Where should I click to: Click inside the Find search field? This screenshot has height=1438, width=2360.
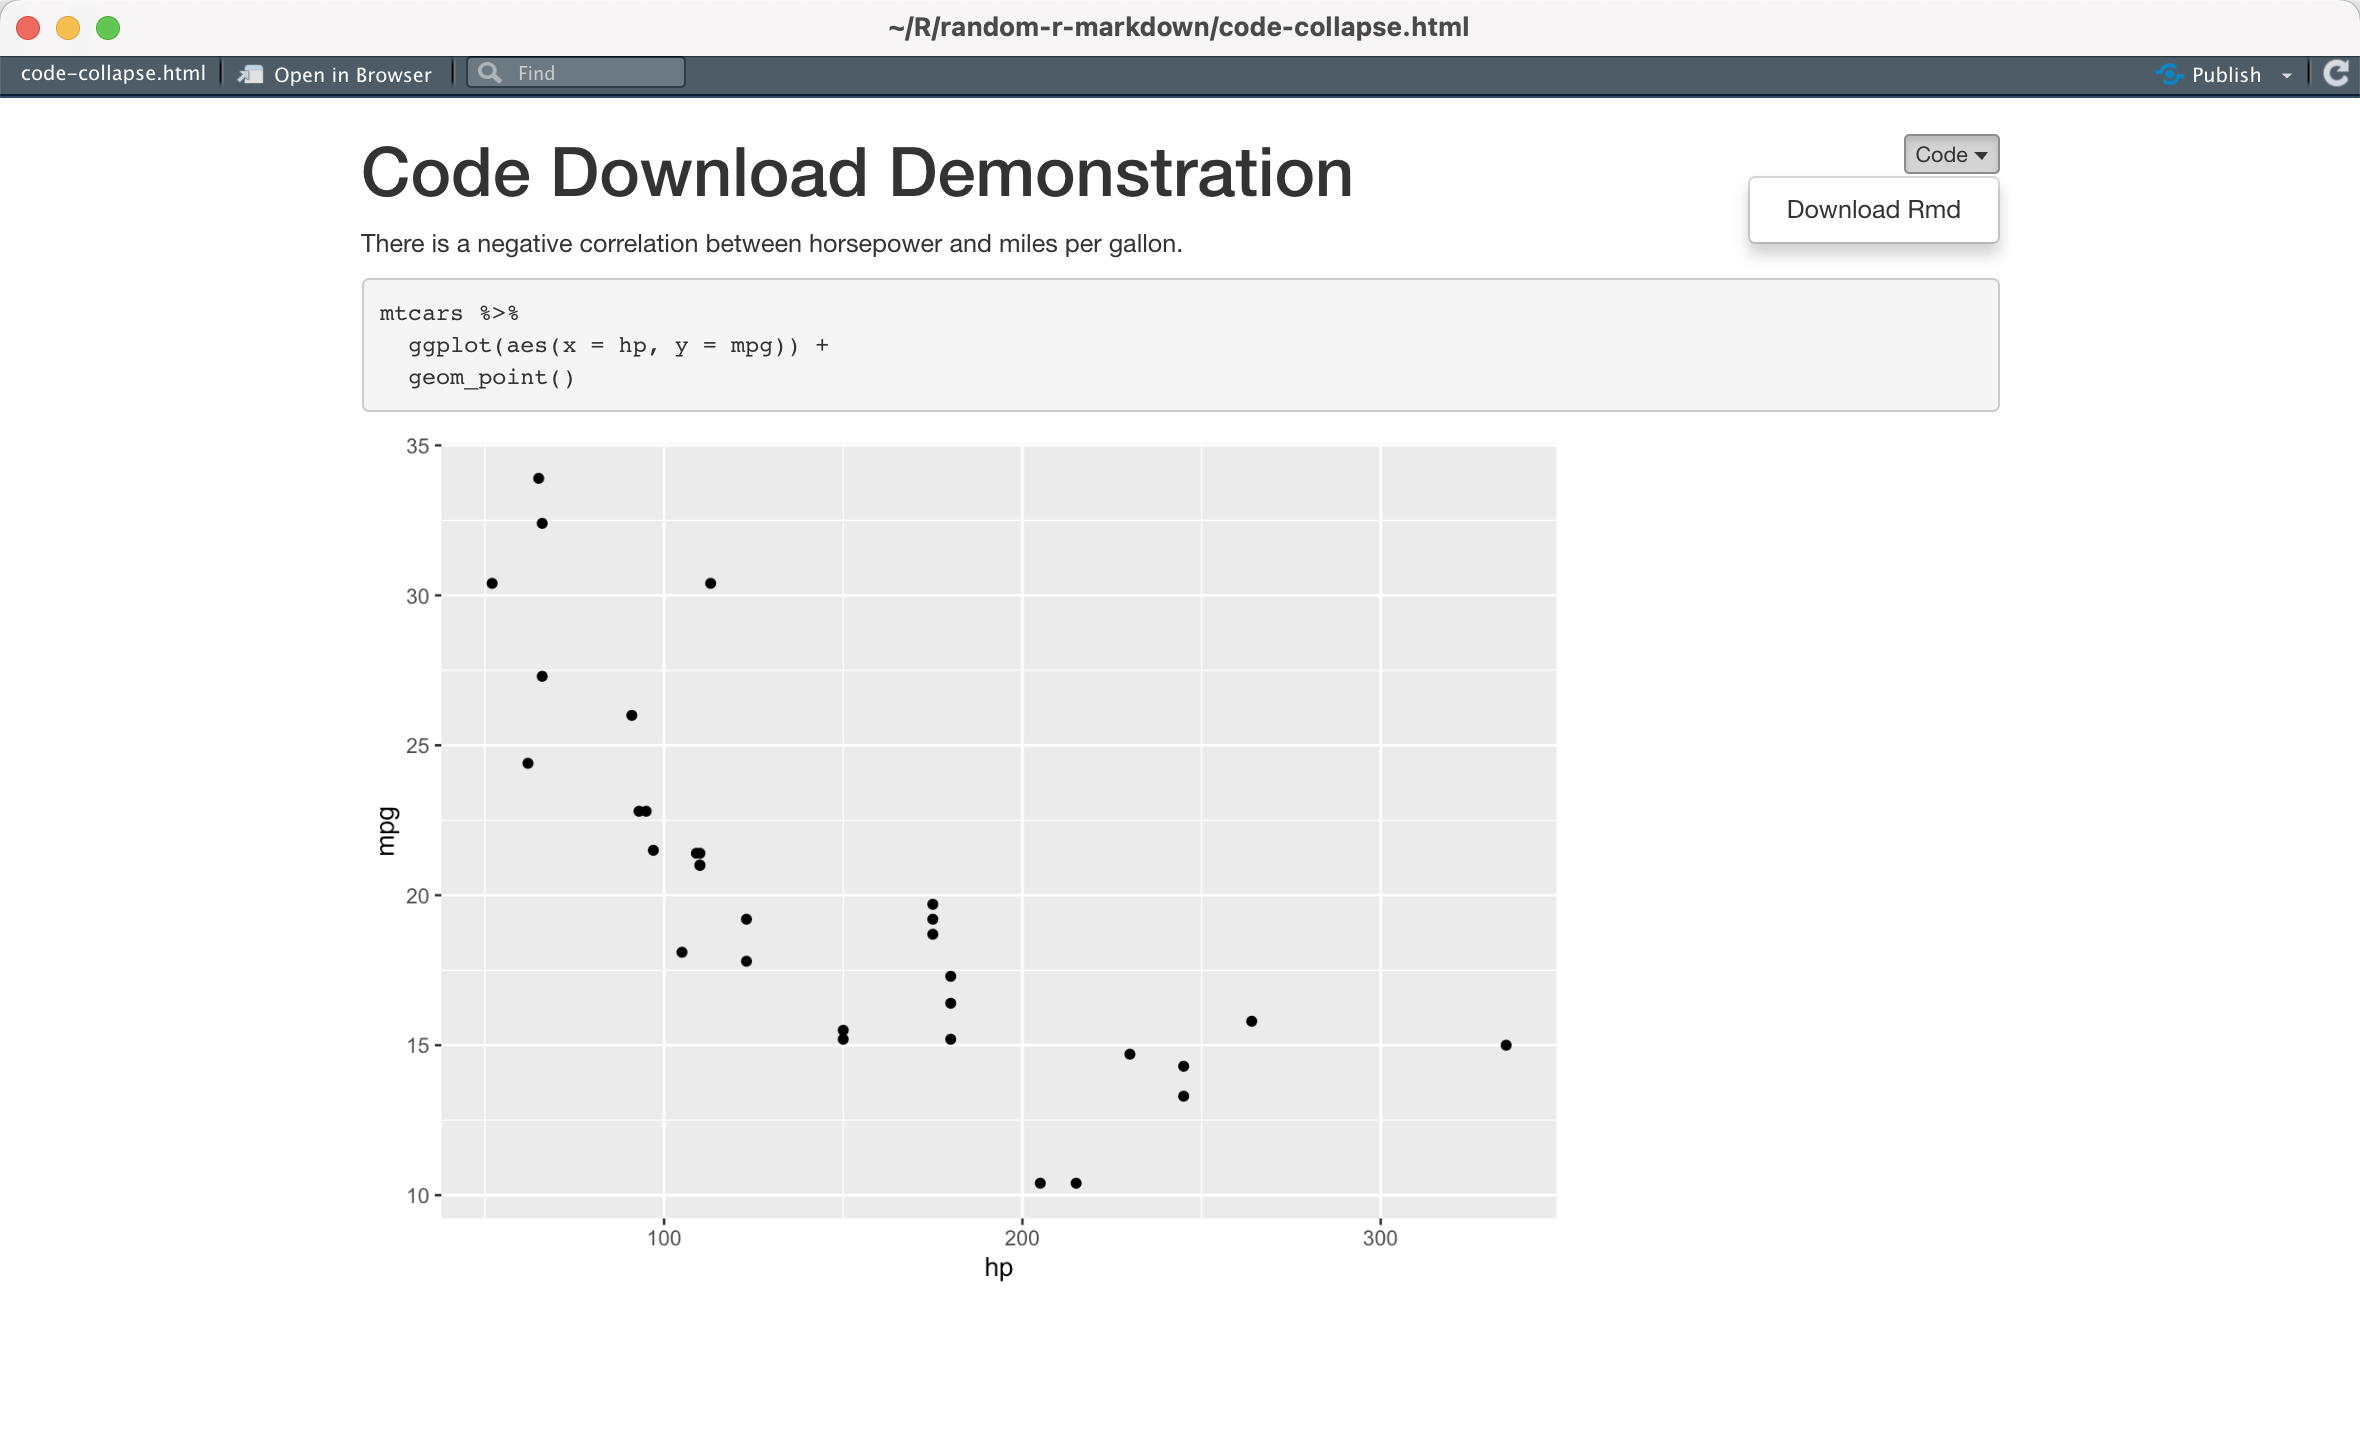[x=590, y=72]
